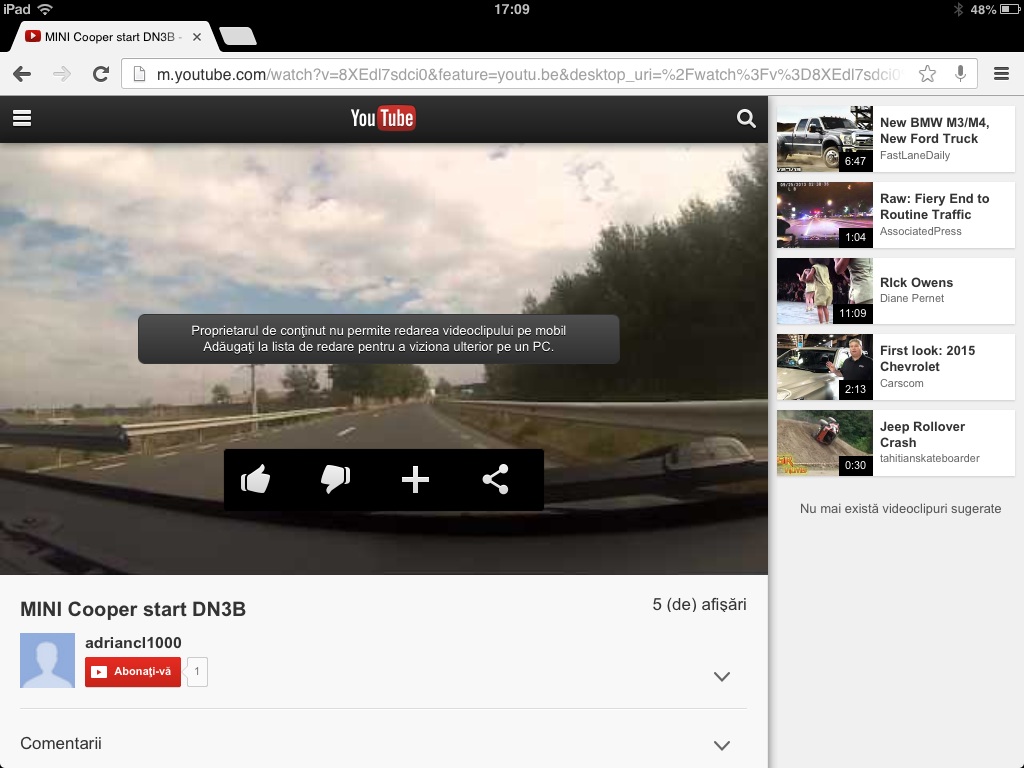
Task: Close the MINI Cooper browser tab
Action: click(x=197, y=37)
